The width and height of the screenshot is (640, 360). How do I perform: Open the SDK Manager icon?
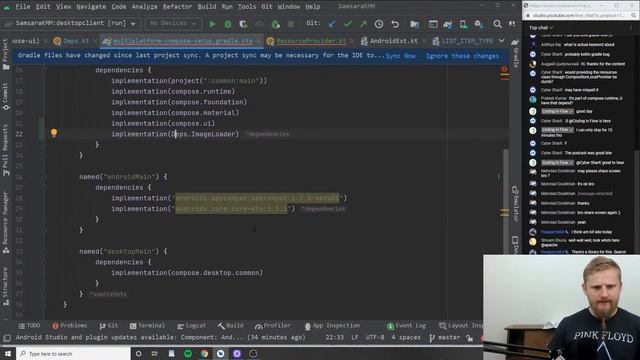pos(479,24)
